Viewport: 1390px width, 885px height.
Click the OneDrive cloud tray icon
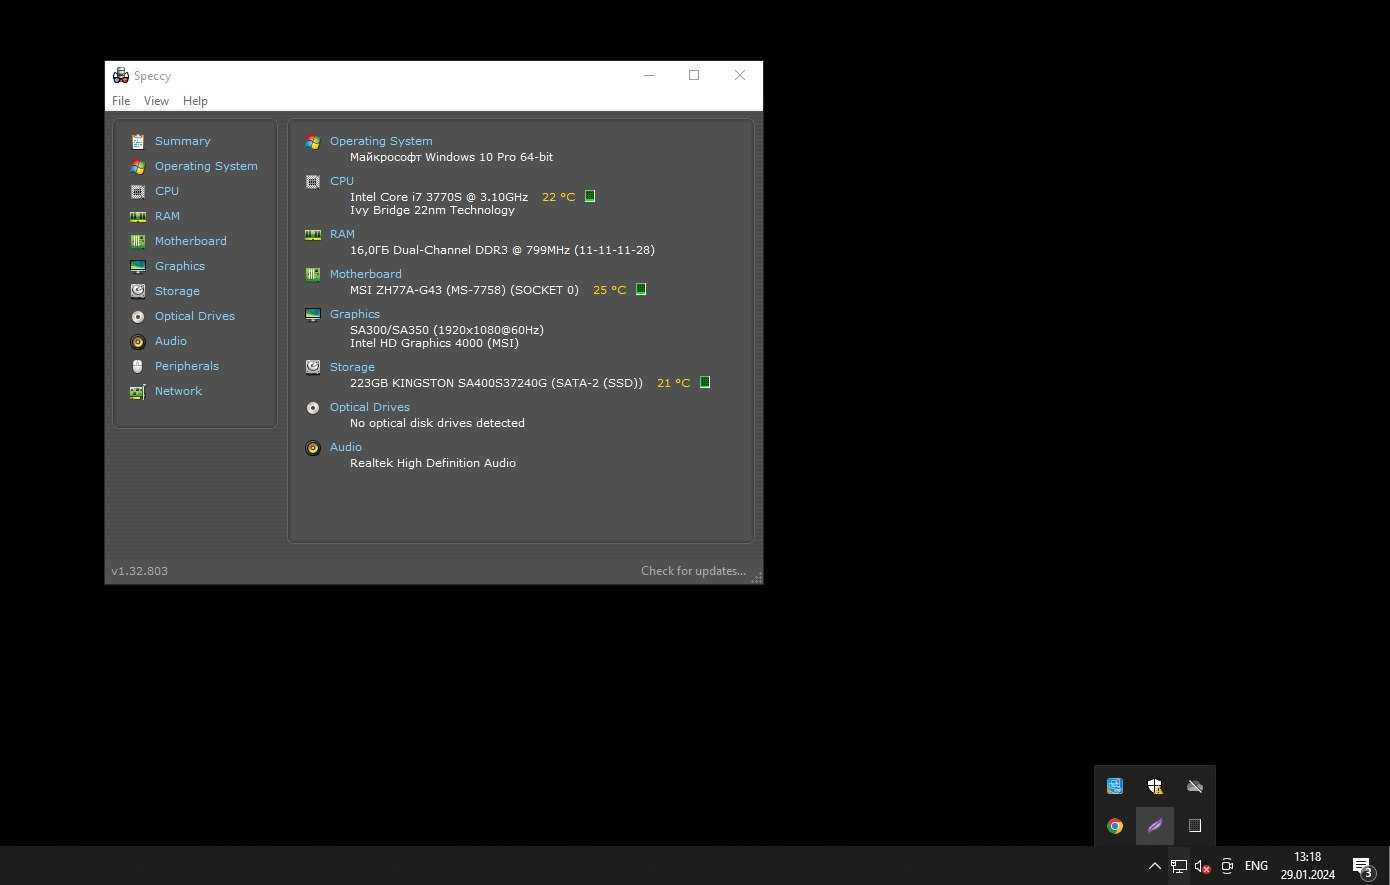tap(1195, 786)
